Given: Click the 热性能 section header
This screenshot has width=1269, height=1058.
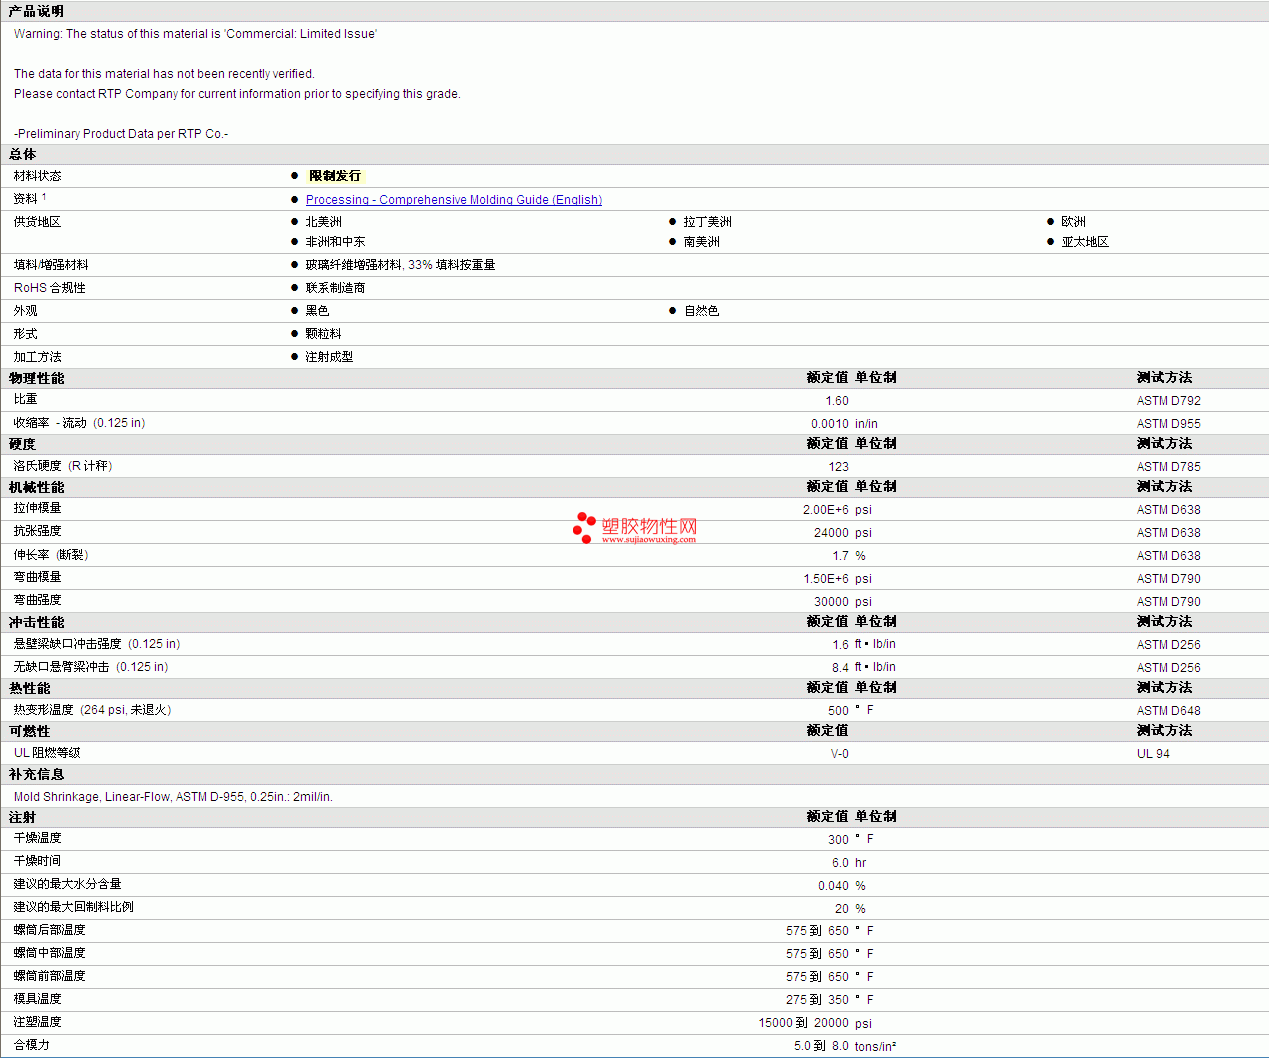Looking at the screenshot, I should coord(30,688).
